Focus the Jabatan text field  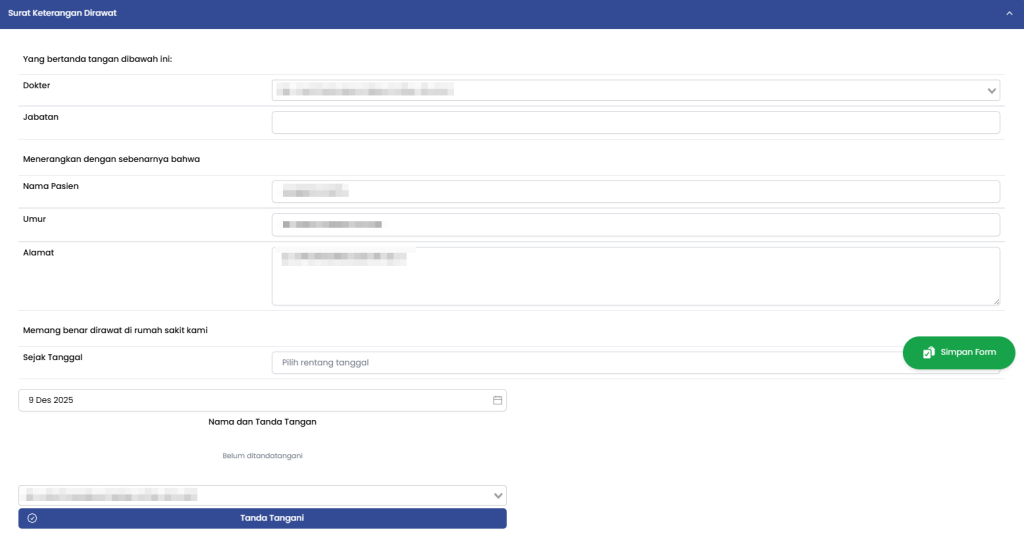[x=635, y=123]
